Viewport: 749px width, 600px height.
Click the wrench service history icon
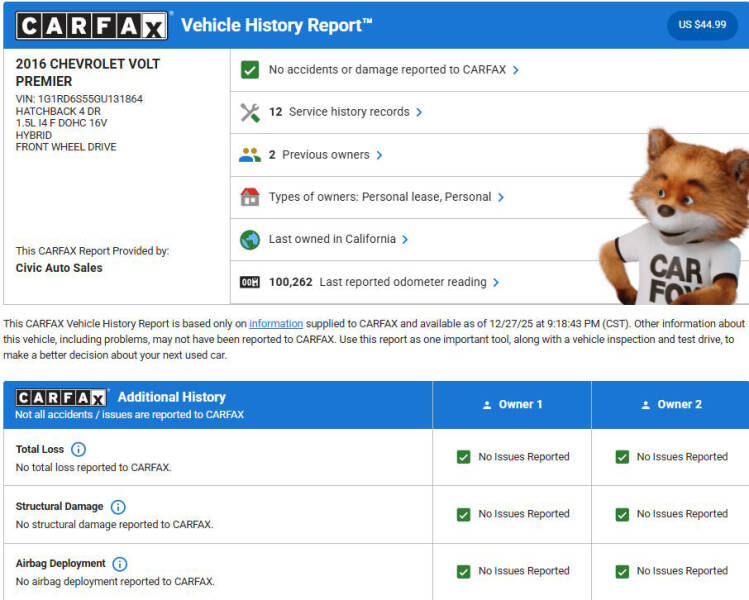point(250,112)
